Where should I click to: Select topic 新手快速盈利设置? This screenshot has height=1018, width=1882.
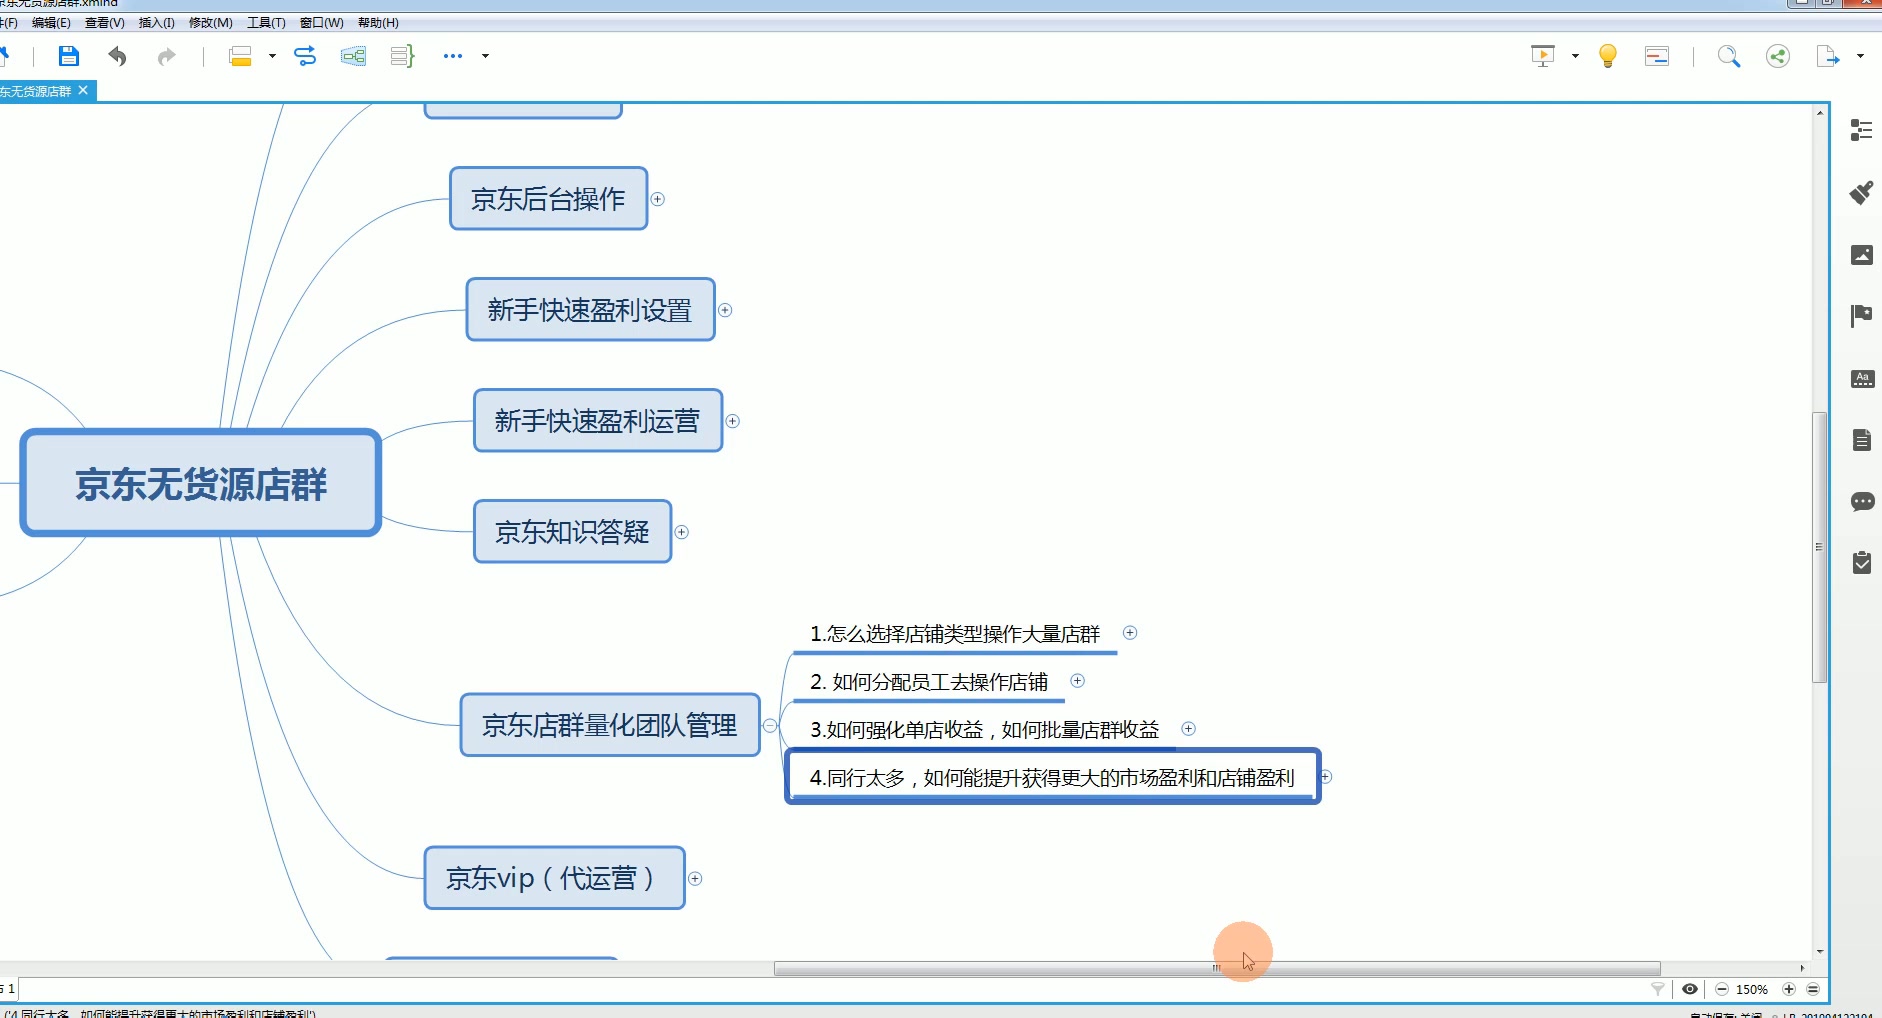(x=590, y=310)
